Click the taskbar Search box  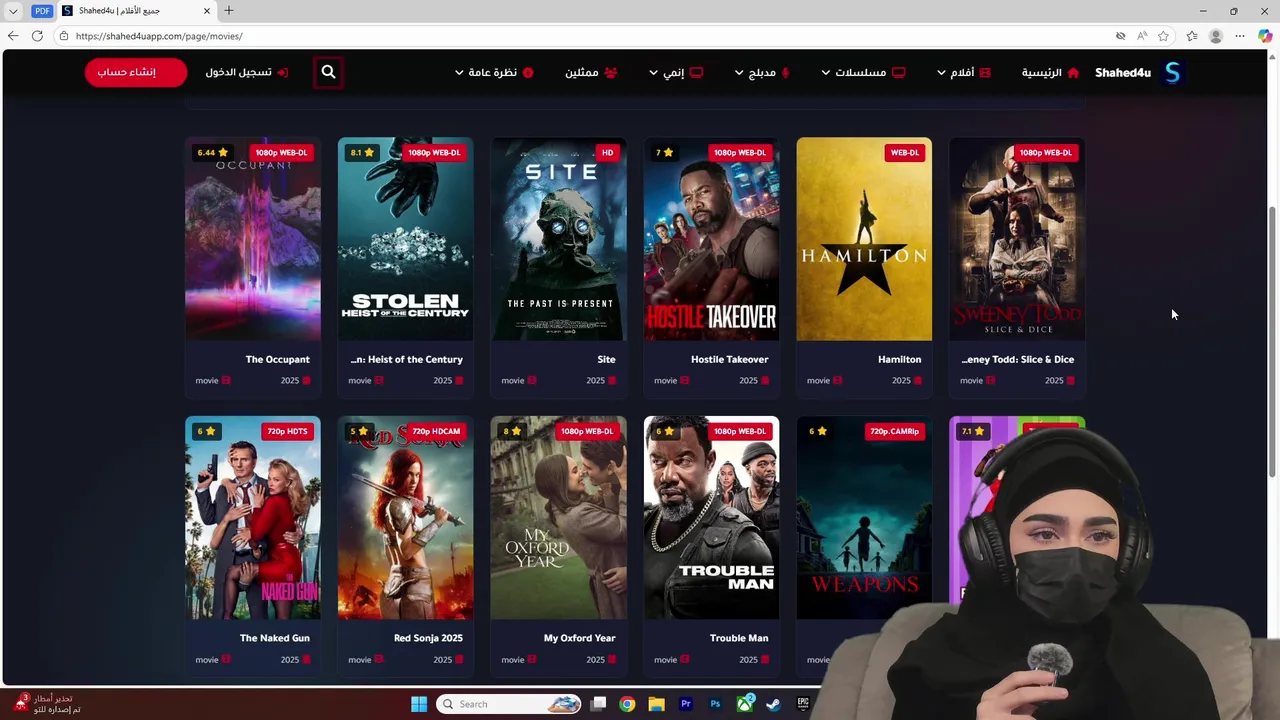[x=509, y=704]
